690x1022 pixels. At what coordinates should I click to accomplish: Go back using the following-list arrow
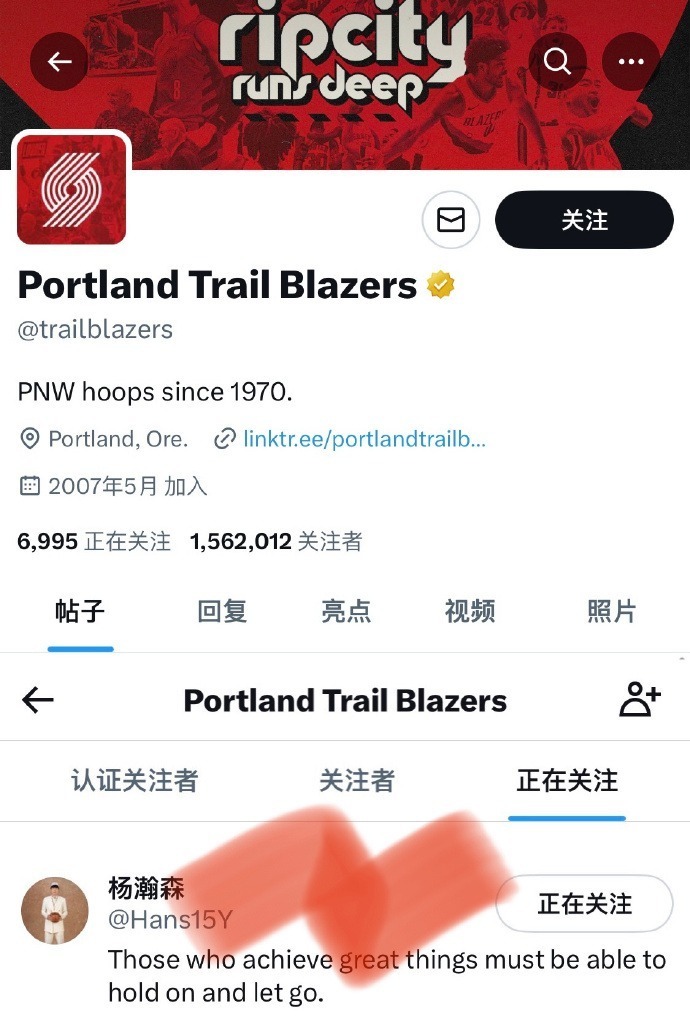tap(38, 700)
